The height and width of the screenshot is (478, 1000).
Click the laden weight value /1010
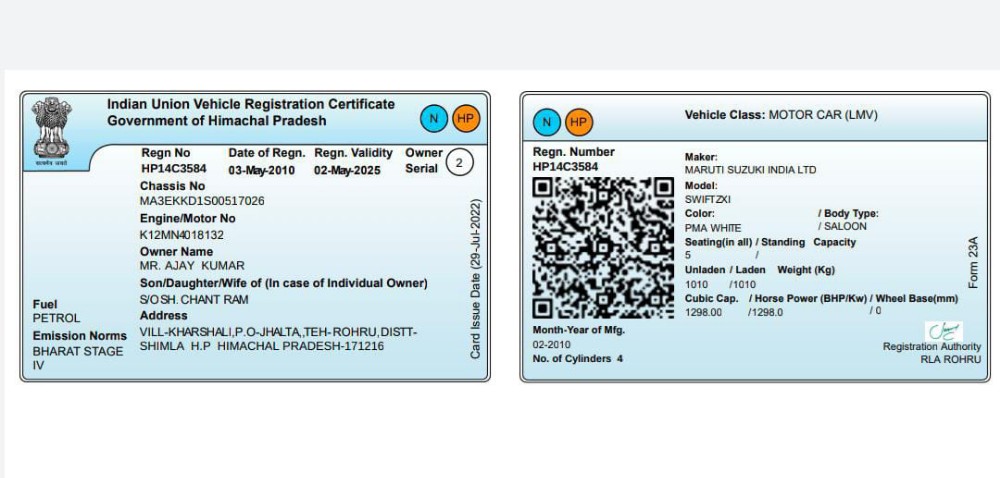tap(742, 285)
